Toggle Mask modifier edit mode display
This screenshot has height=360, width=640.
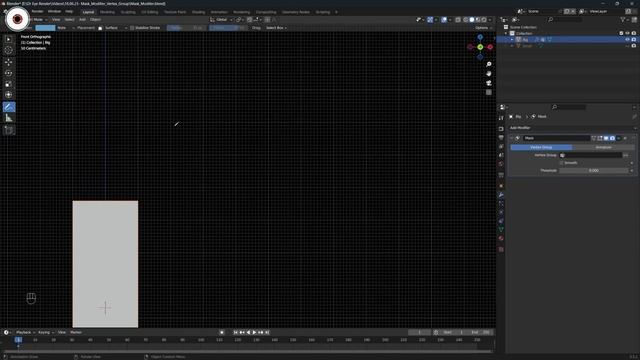point(600,138)
